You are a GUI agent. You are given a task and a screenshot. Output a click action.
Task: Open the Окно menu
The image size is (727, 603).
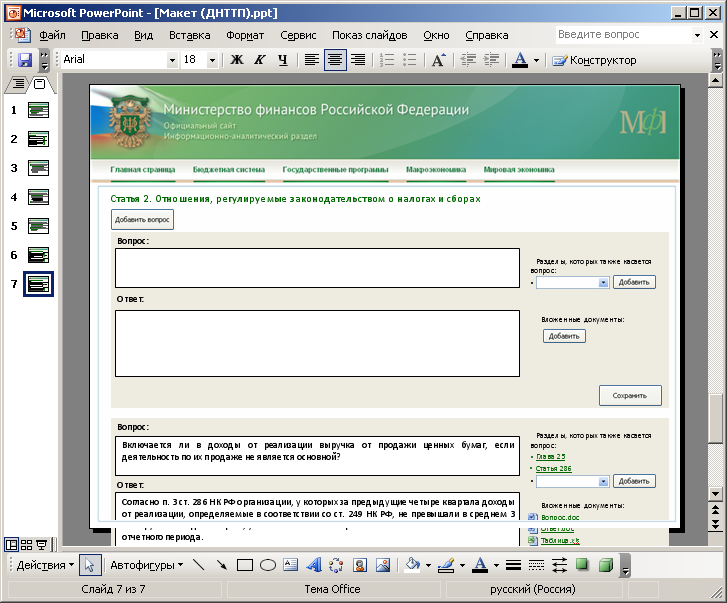point(436,35)
